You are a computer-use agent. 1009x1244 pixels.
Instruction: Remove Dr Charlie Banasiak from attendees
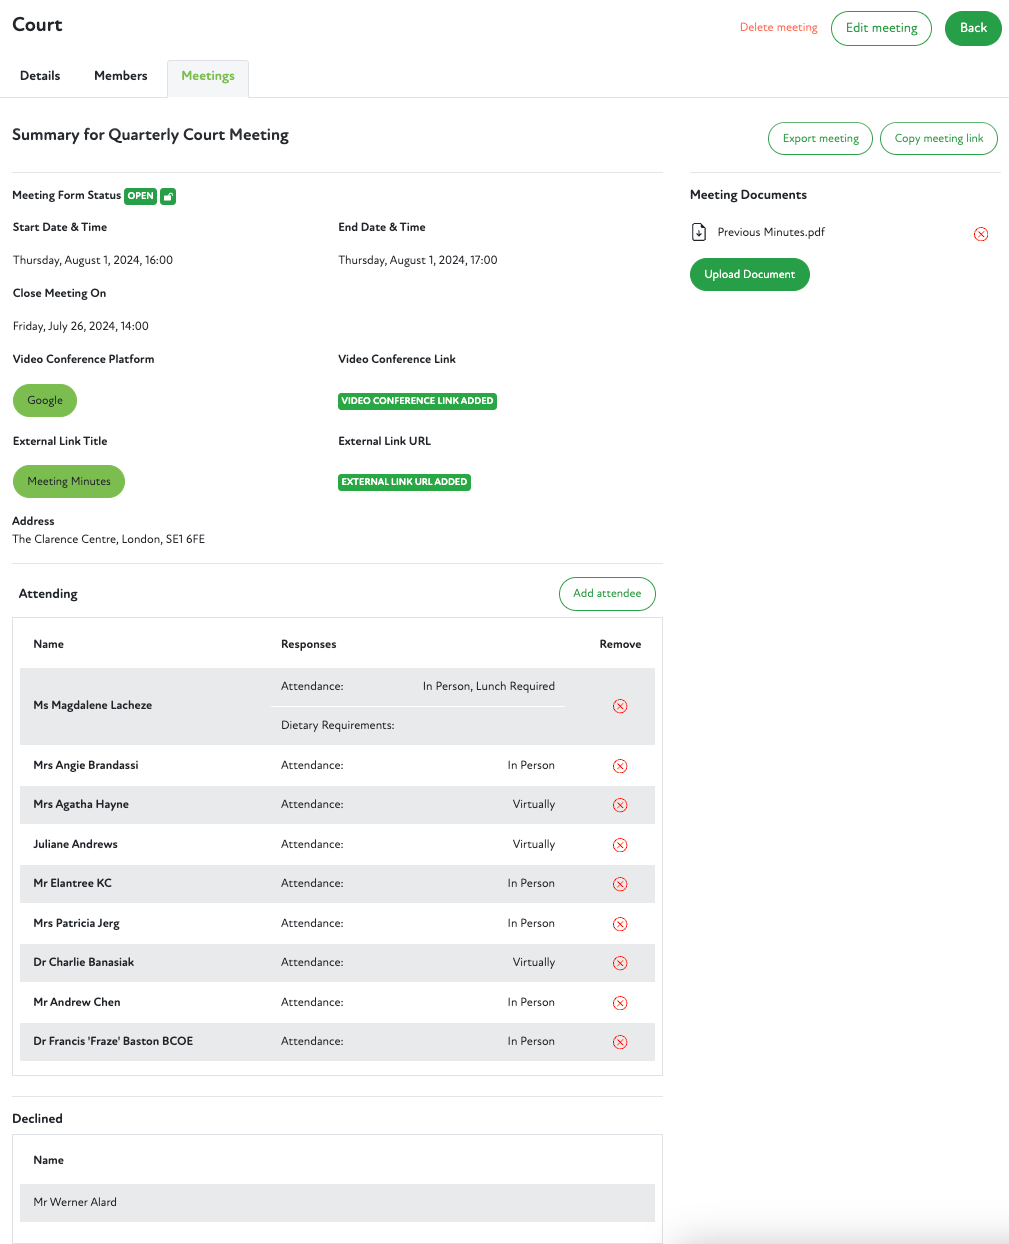tap(620, 963)
